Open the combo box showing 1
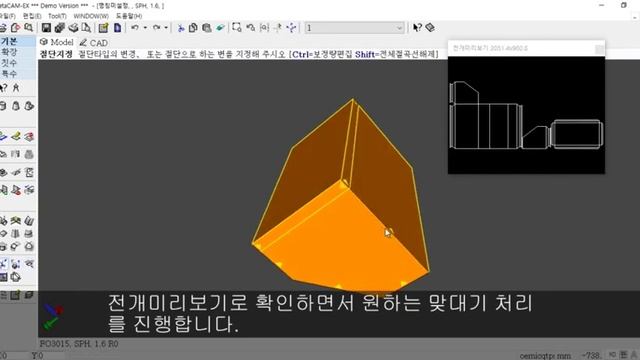The image size is (640, 360). click(354, 28)
